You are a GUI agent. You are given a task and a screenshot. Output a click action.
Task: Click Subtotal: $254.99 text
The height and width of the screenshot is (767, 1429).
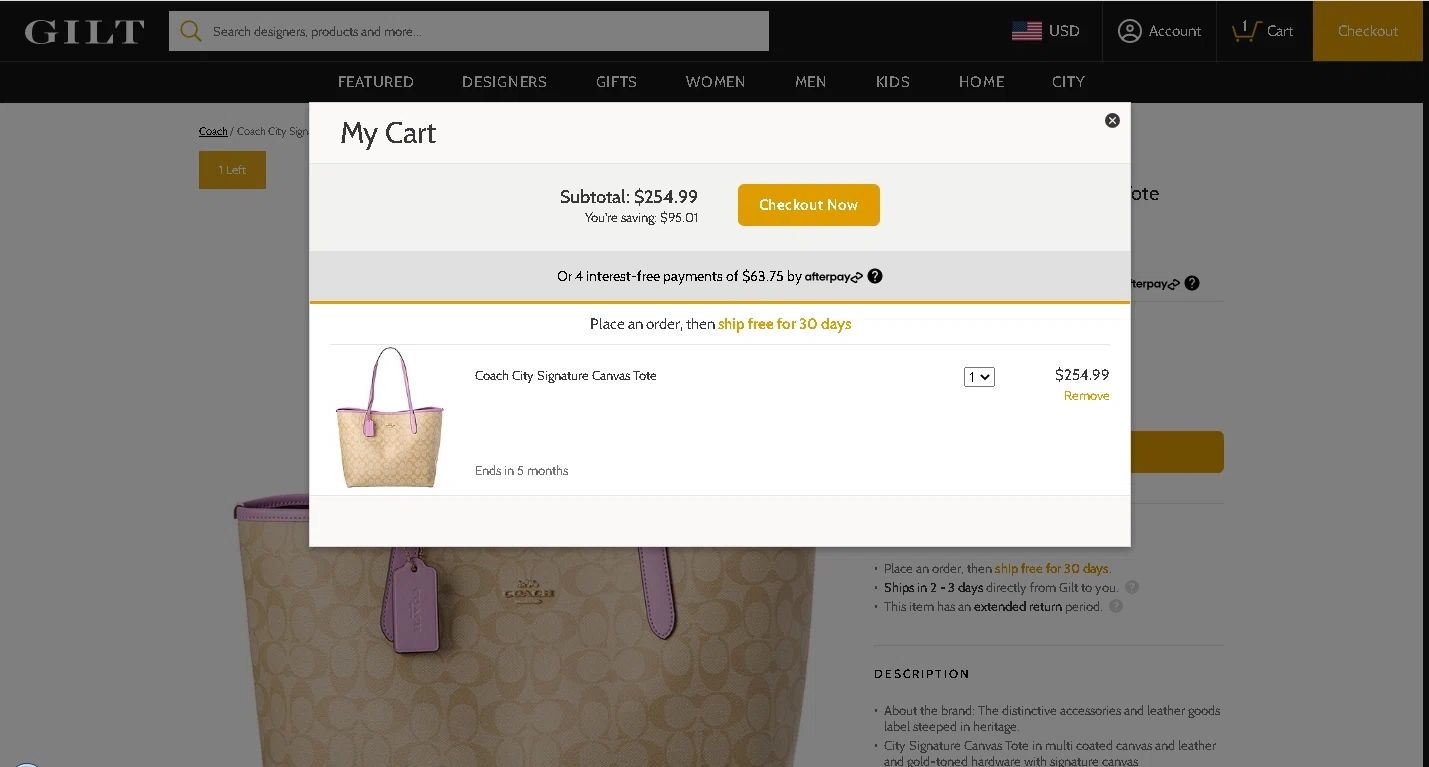click(x=629, y=197)
